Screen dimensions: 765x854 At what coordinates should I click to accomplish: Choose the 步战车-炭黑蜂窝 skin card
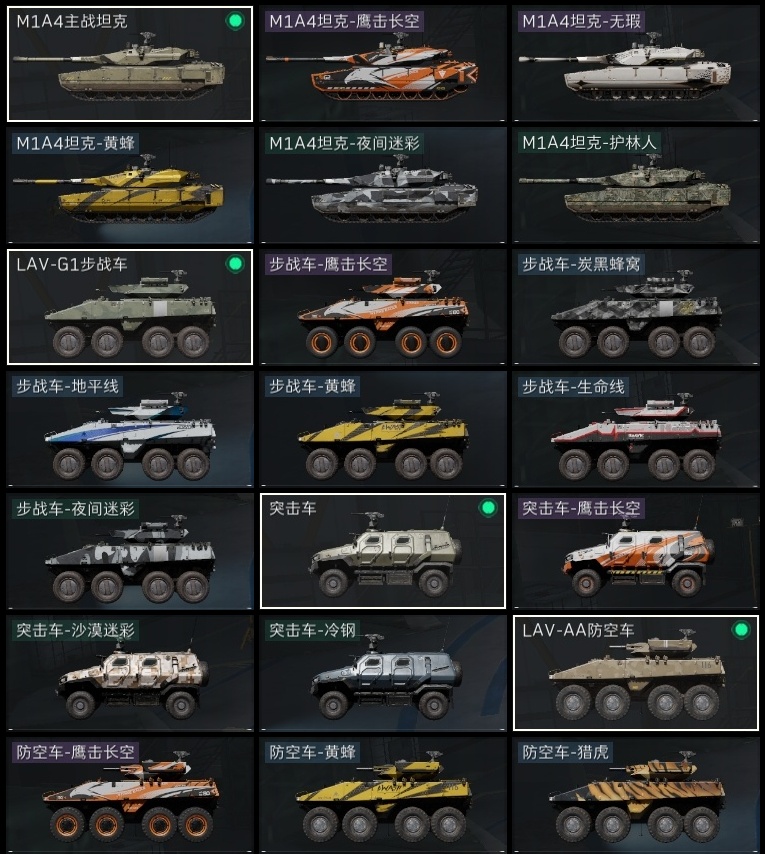pos(636,307)
